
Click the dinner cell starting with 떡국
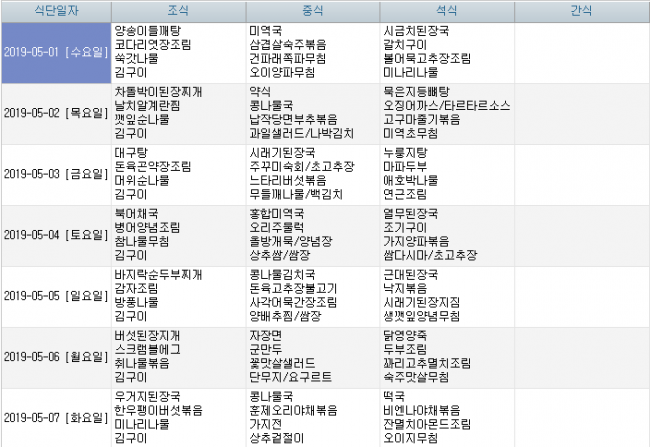point(446,417)
